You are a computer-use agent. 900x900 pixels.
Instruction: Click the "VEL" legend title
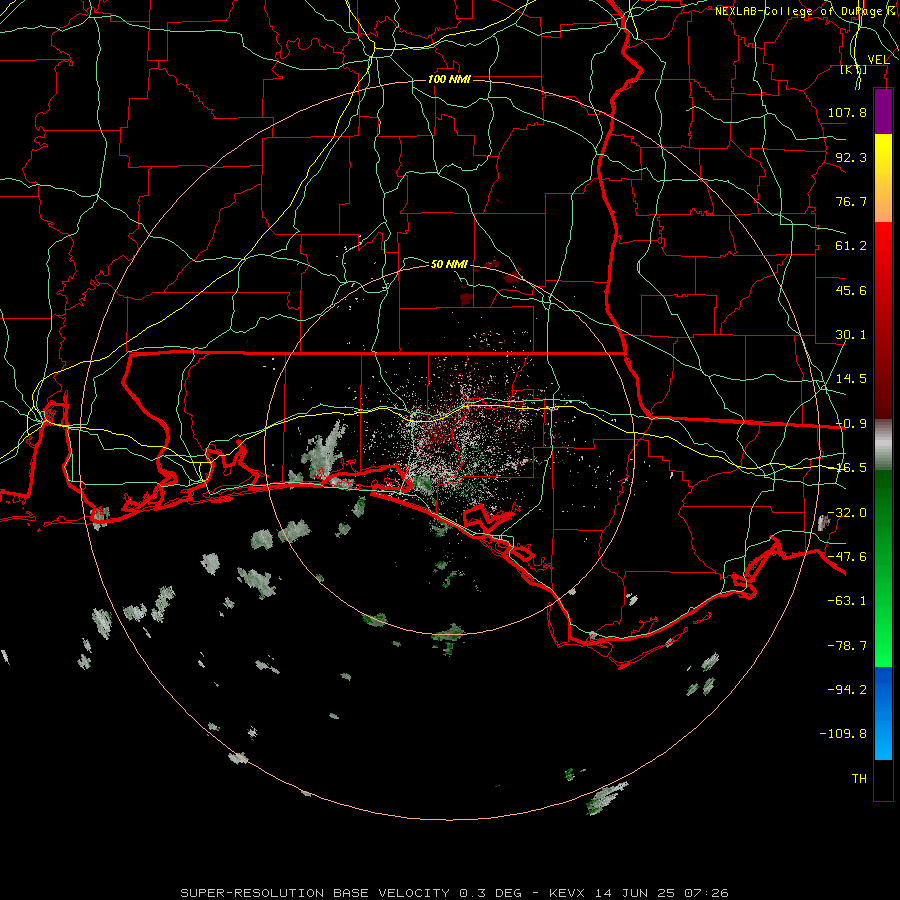point(878,60)
